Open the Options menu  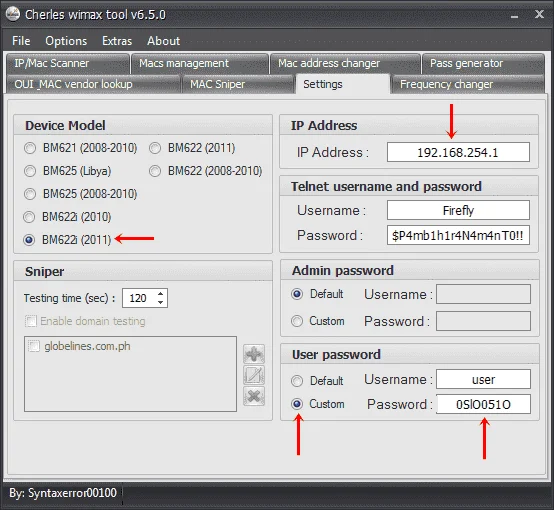tap(66, 41)
